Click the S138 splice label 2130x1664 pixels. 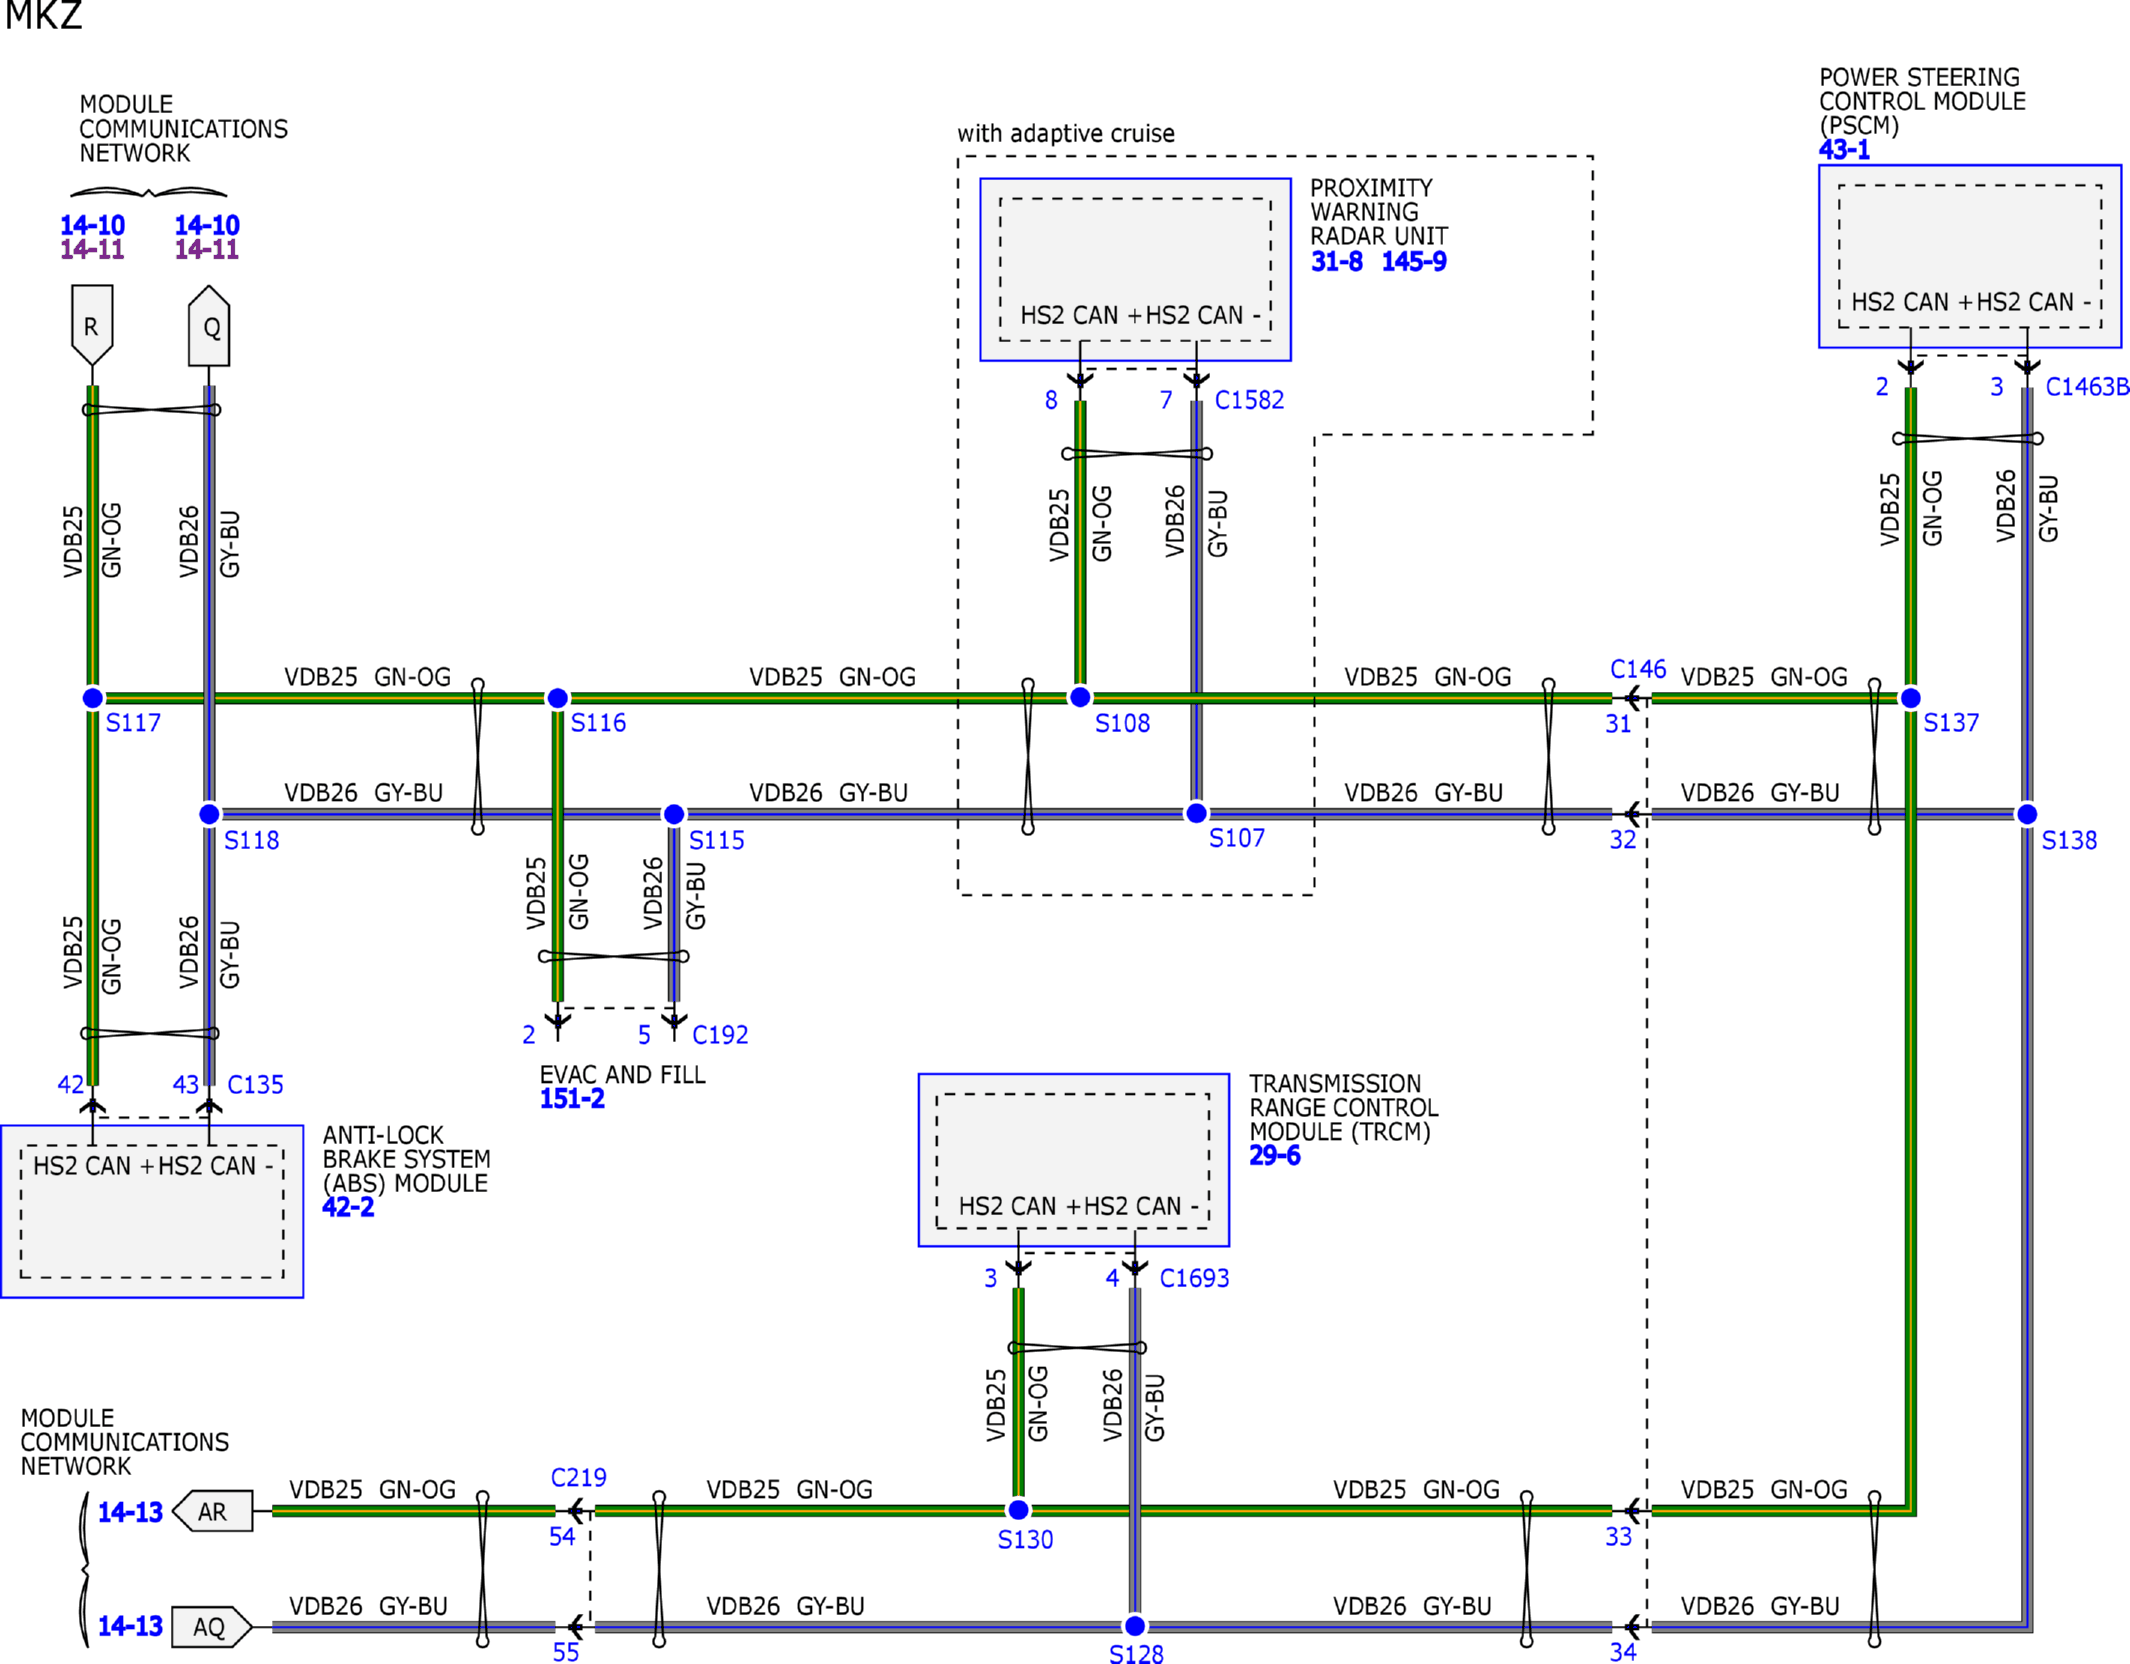pyautogui.click(x=2069, y=841)
